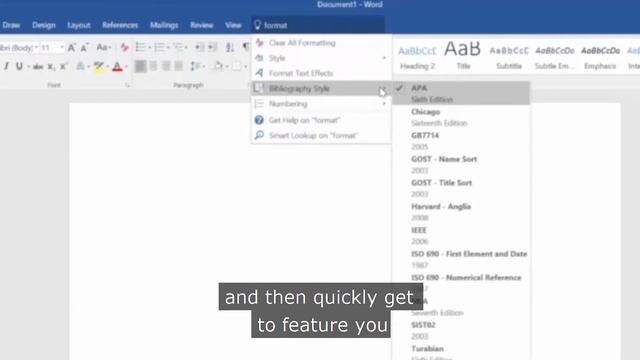Expand bullet library dropdown arrow
The image size is (640, 360).
[149, 48]
